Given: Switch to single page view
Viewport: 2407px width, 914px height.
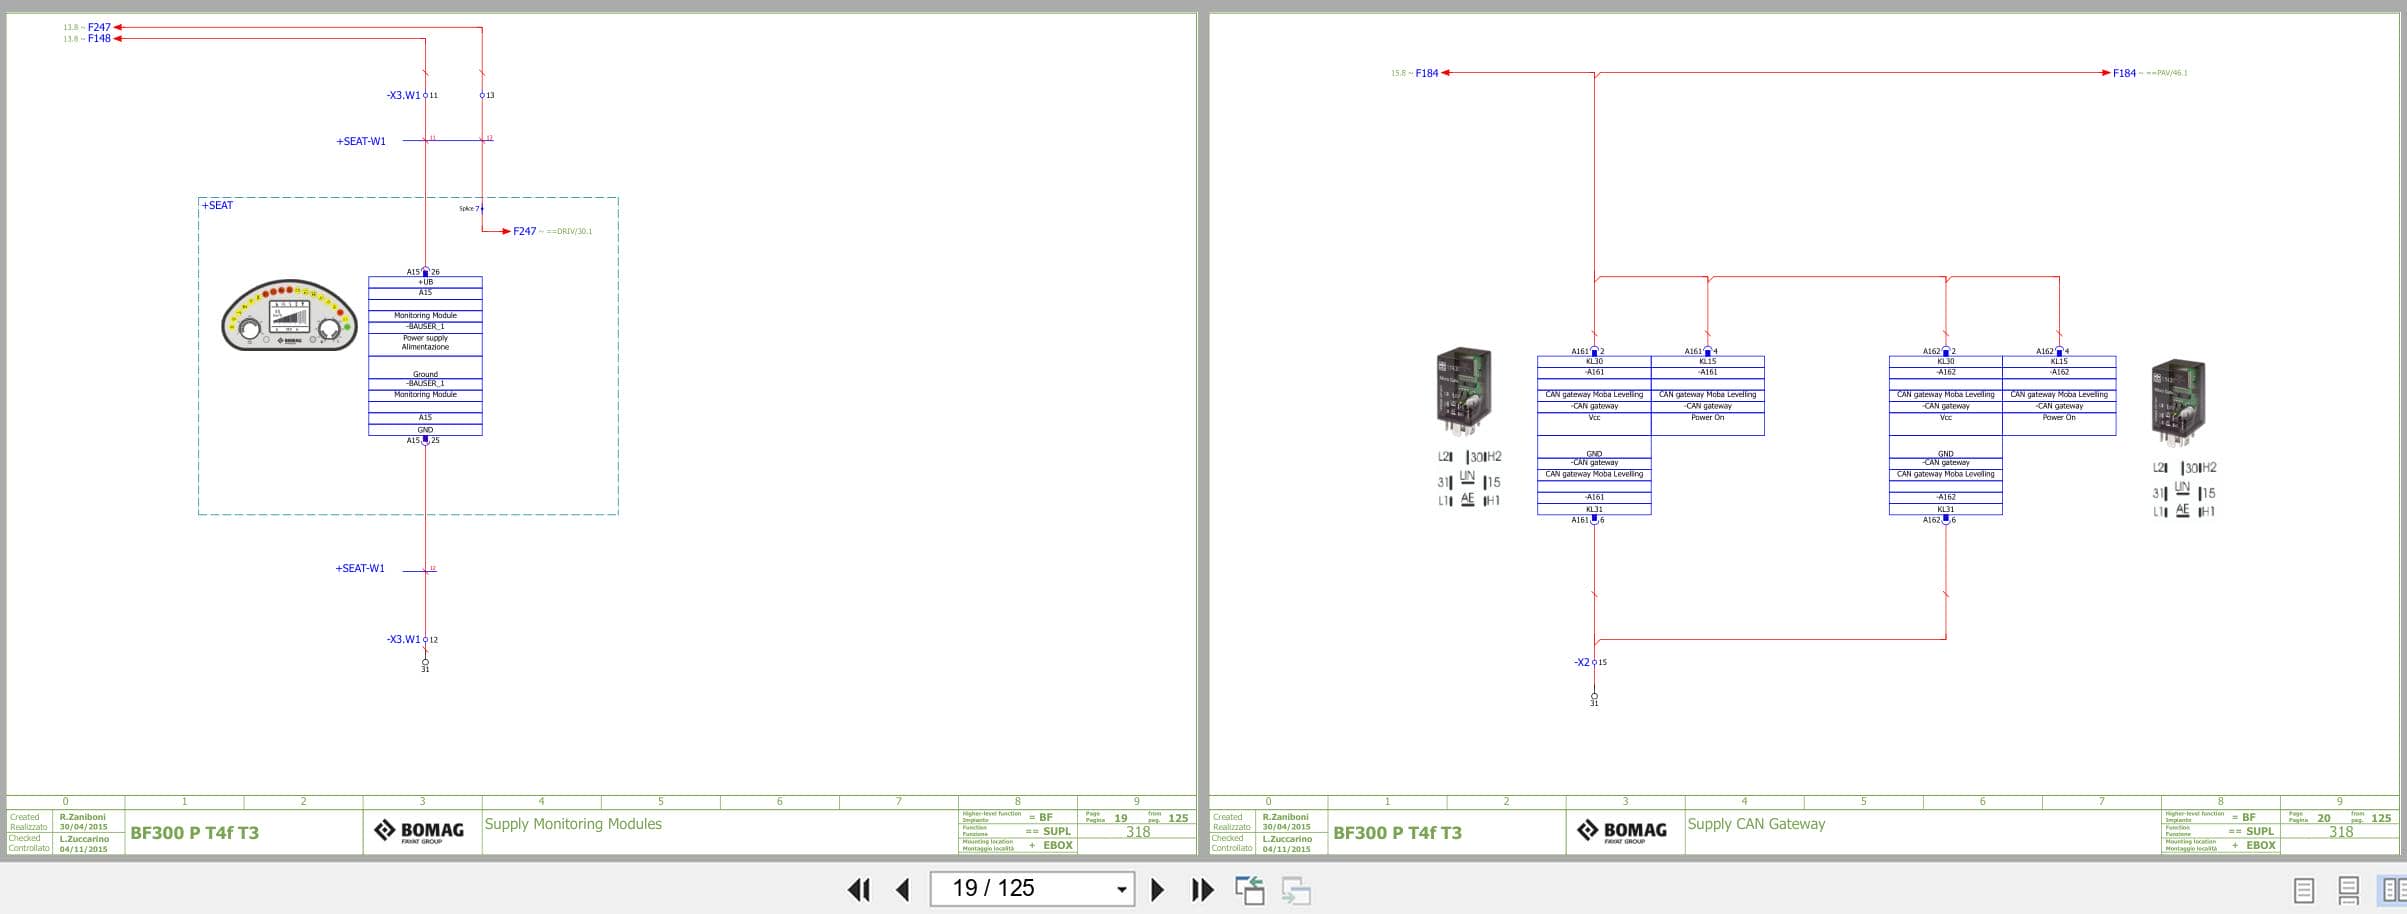Looking at the screenshot, I should point(2303,890).
